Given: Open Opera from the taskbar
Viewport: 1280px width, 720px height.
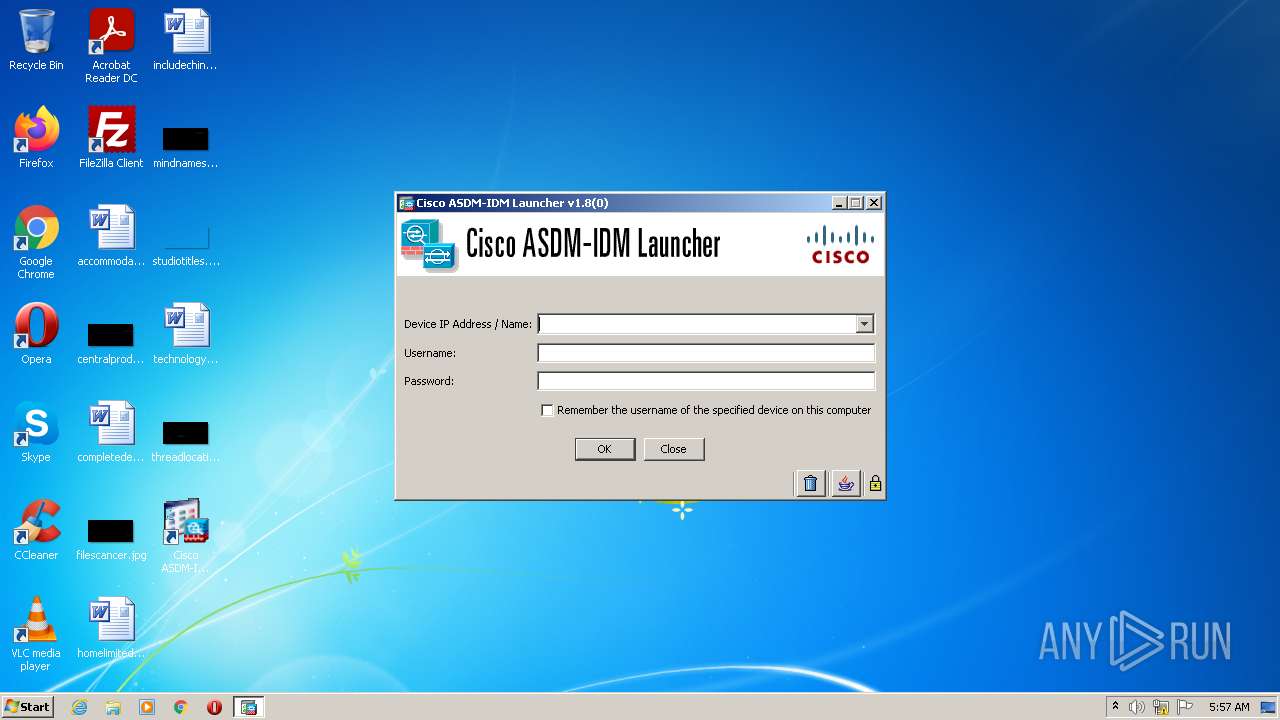Looking at the screenshot, I should coord(214,707).
